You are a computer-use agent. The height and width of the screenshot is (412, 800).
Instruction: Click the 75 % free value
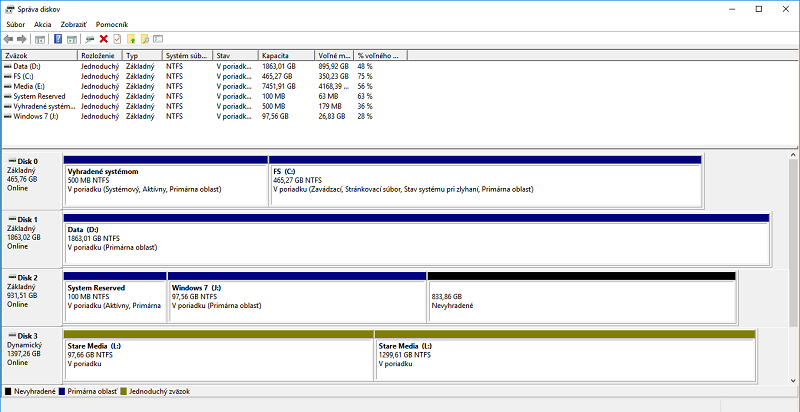(x=365, y=76)
